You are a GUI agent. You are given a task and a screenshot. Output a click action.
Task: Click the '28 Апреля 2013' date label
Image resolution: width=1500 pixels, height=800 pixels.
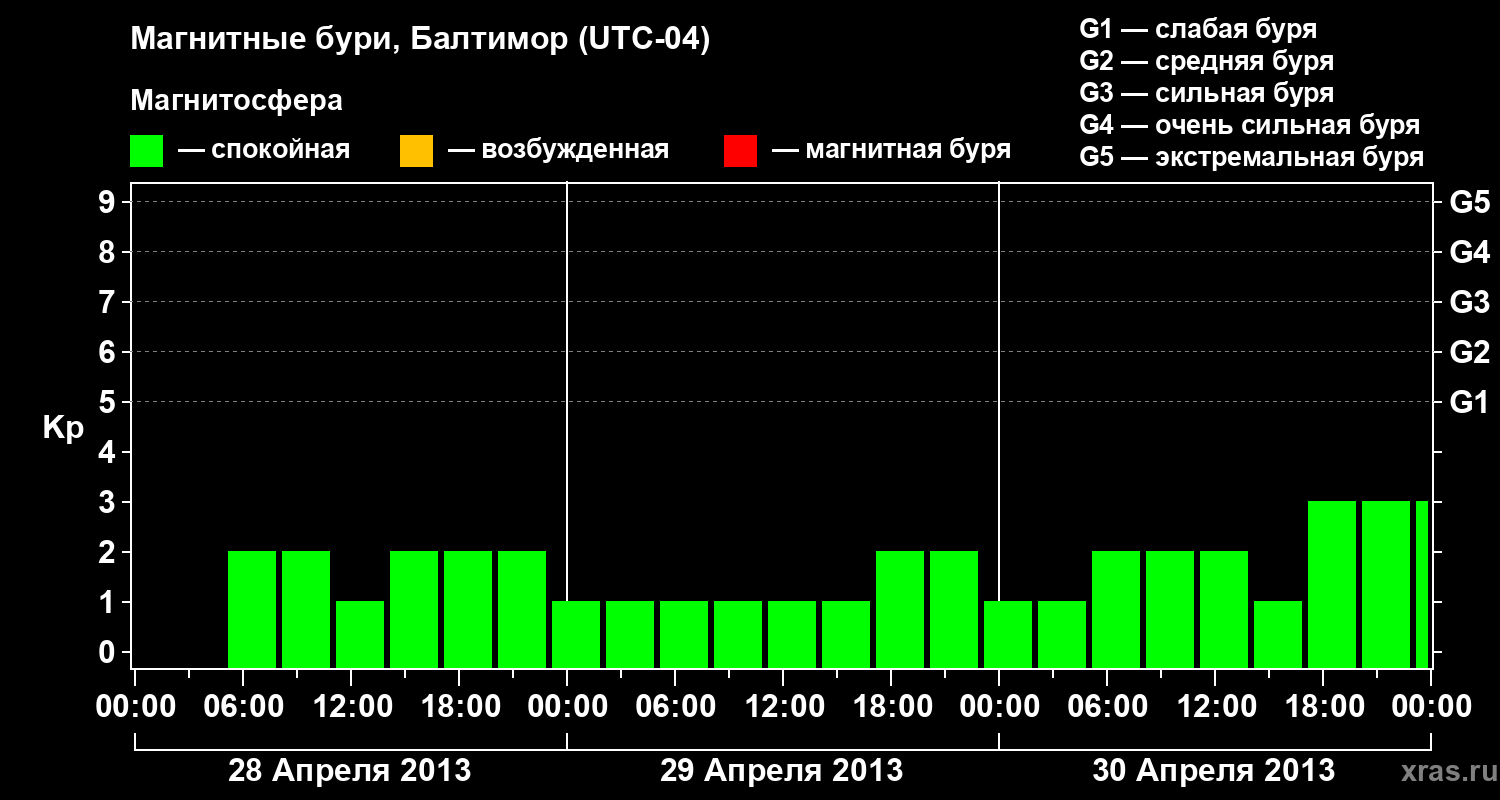tap(350, 771)
